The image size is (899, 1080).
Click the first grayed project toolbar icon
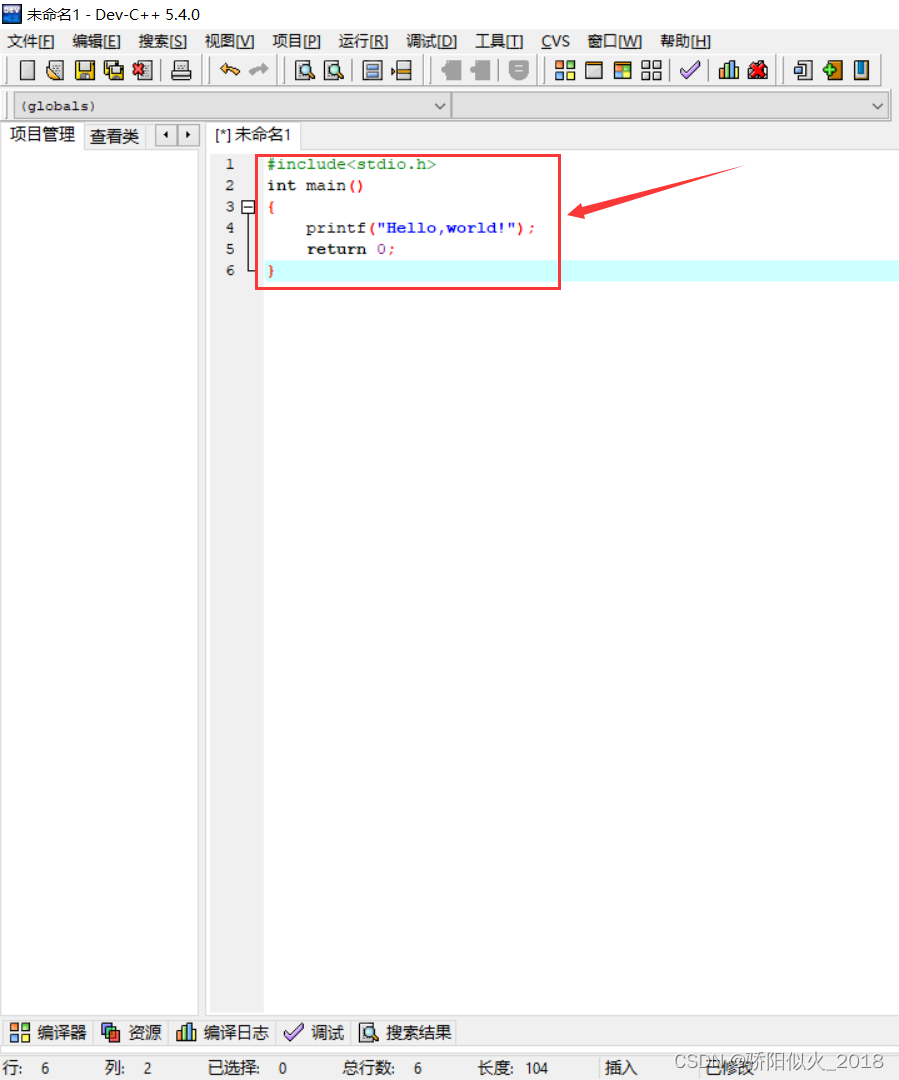452,70
